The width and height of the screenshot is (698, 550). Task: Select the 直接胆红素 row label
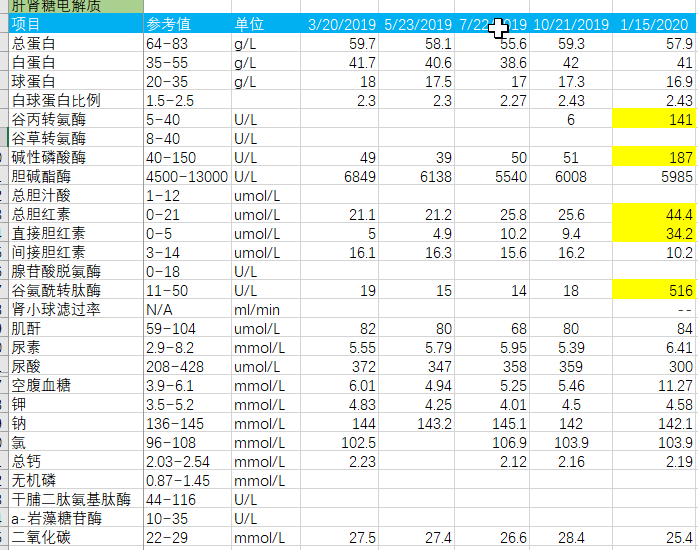pos(49,234)
